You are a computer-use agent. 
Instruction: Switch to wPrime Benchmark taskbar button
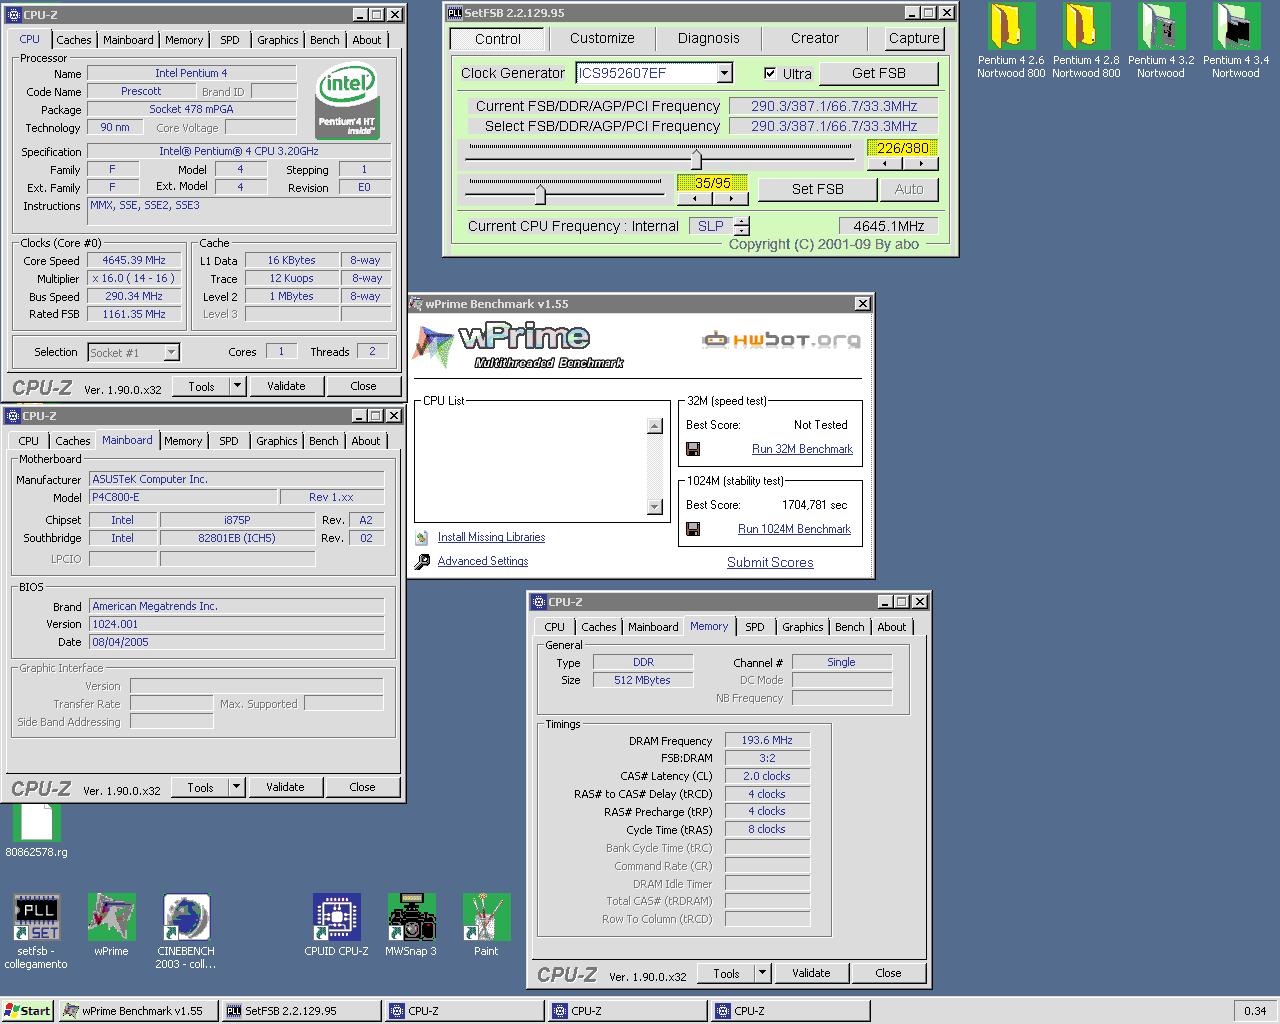pyautogui.click(x=138, y=1011)
